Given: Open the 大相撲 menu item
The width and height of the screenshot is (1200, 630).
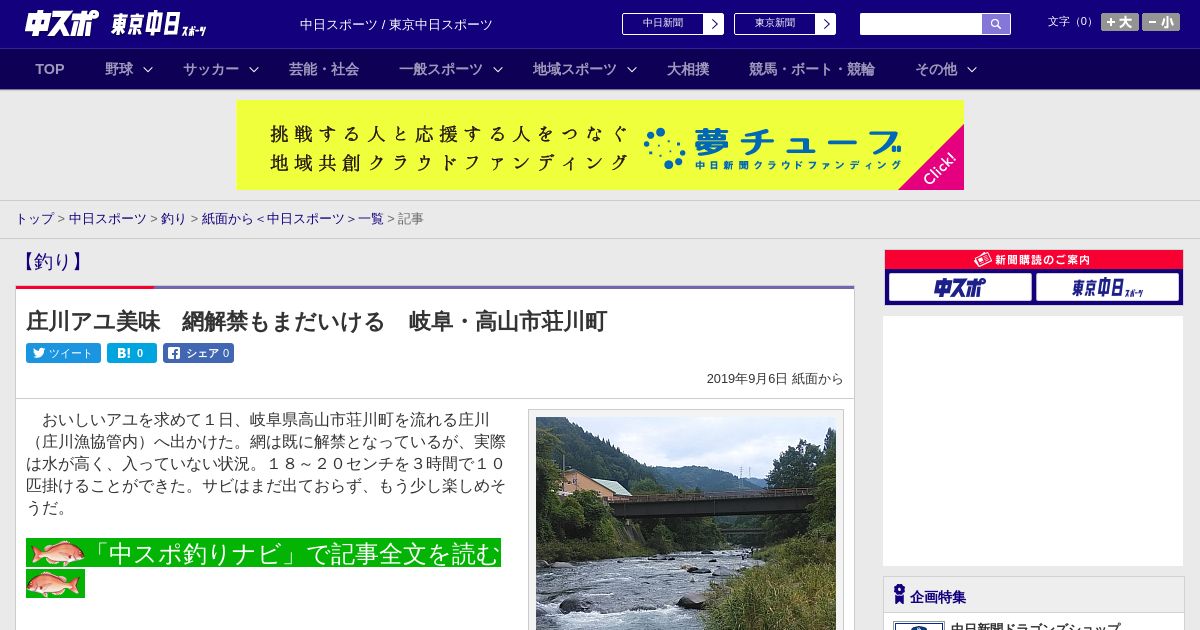Looking at the screenshot, I should [x=688, y=69].
